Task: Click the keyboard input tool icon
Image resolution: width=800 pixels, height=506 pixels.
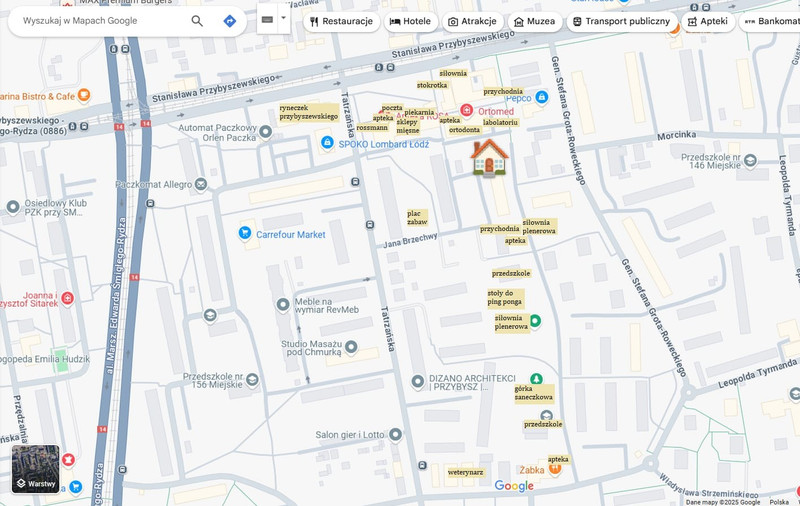Action: (267, 19)
